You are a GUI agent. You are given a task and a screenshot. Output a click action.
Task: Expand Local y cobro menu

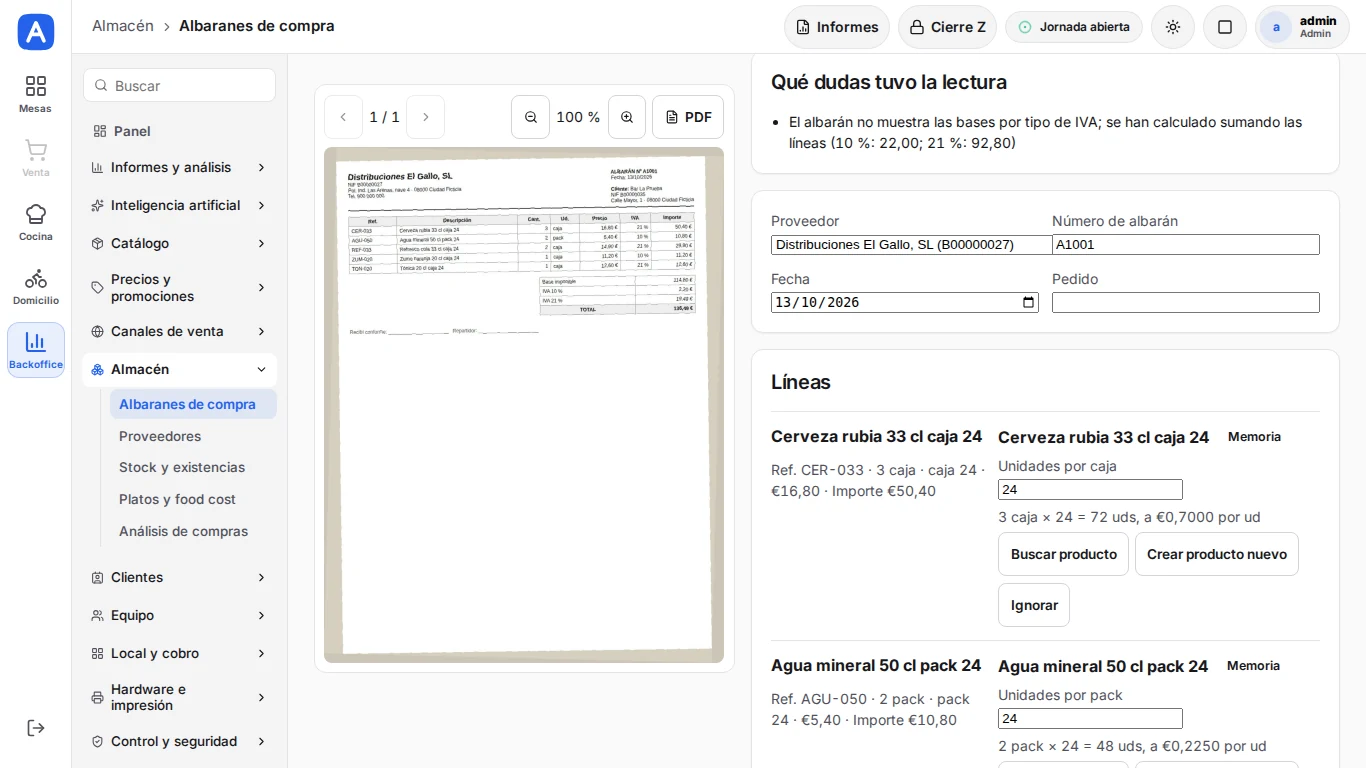[x=179, y=653]
